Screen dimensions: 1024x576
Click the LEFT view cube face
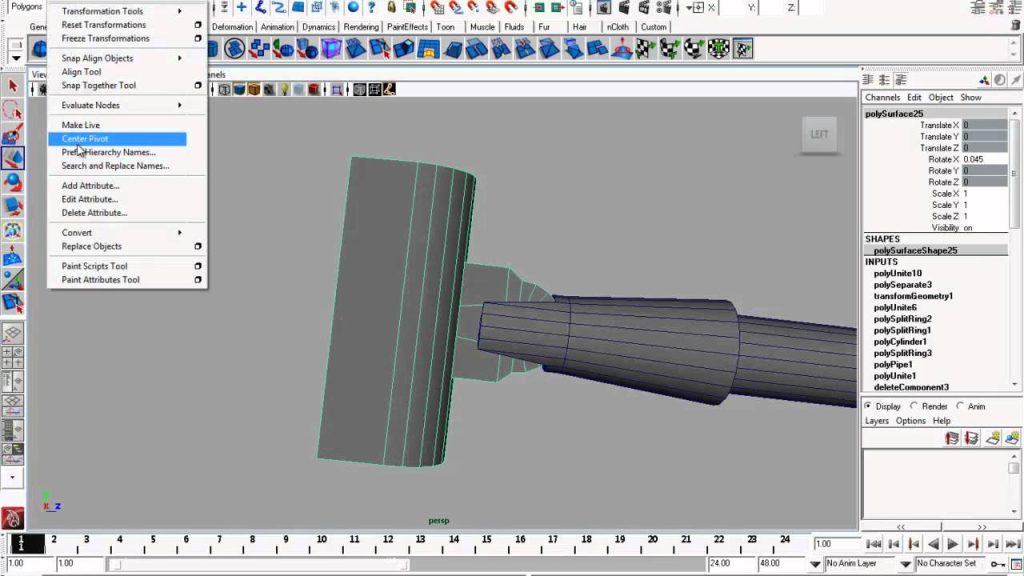coord(819,135)
